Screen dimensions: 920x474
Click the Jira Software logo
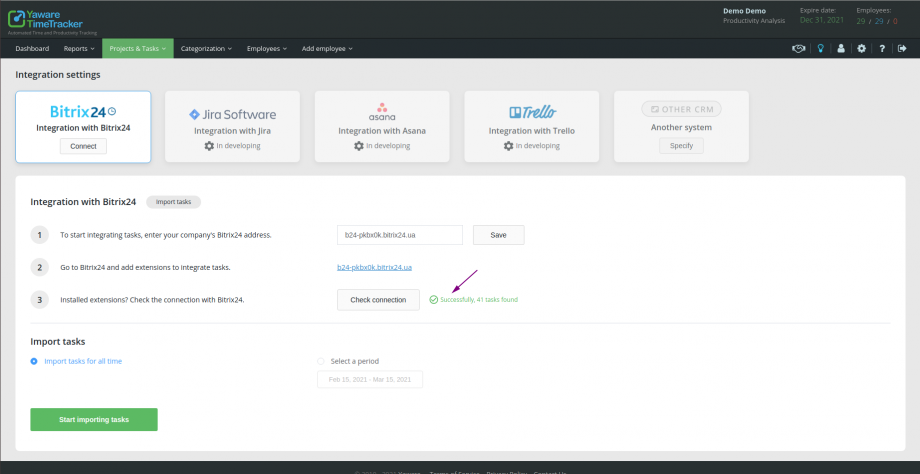232,114
